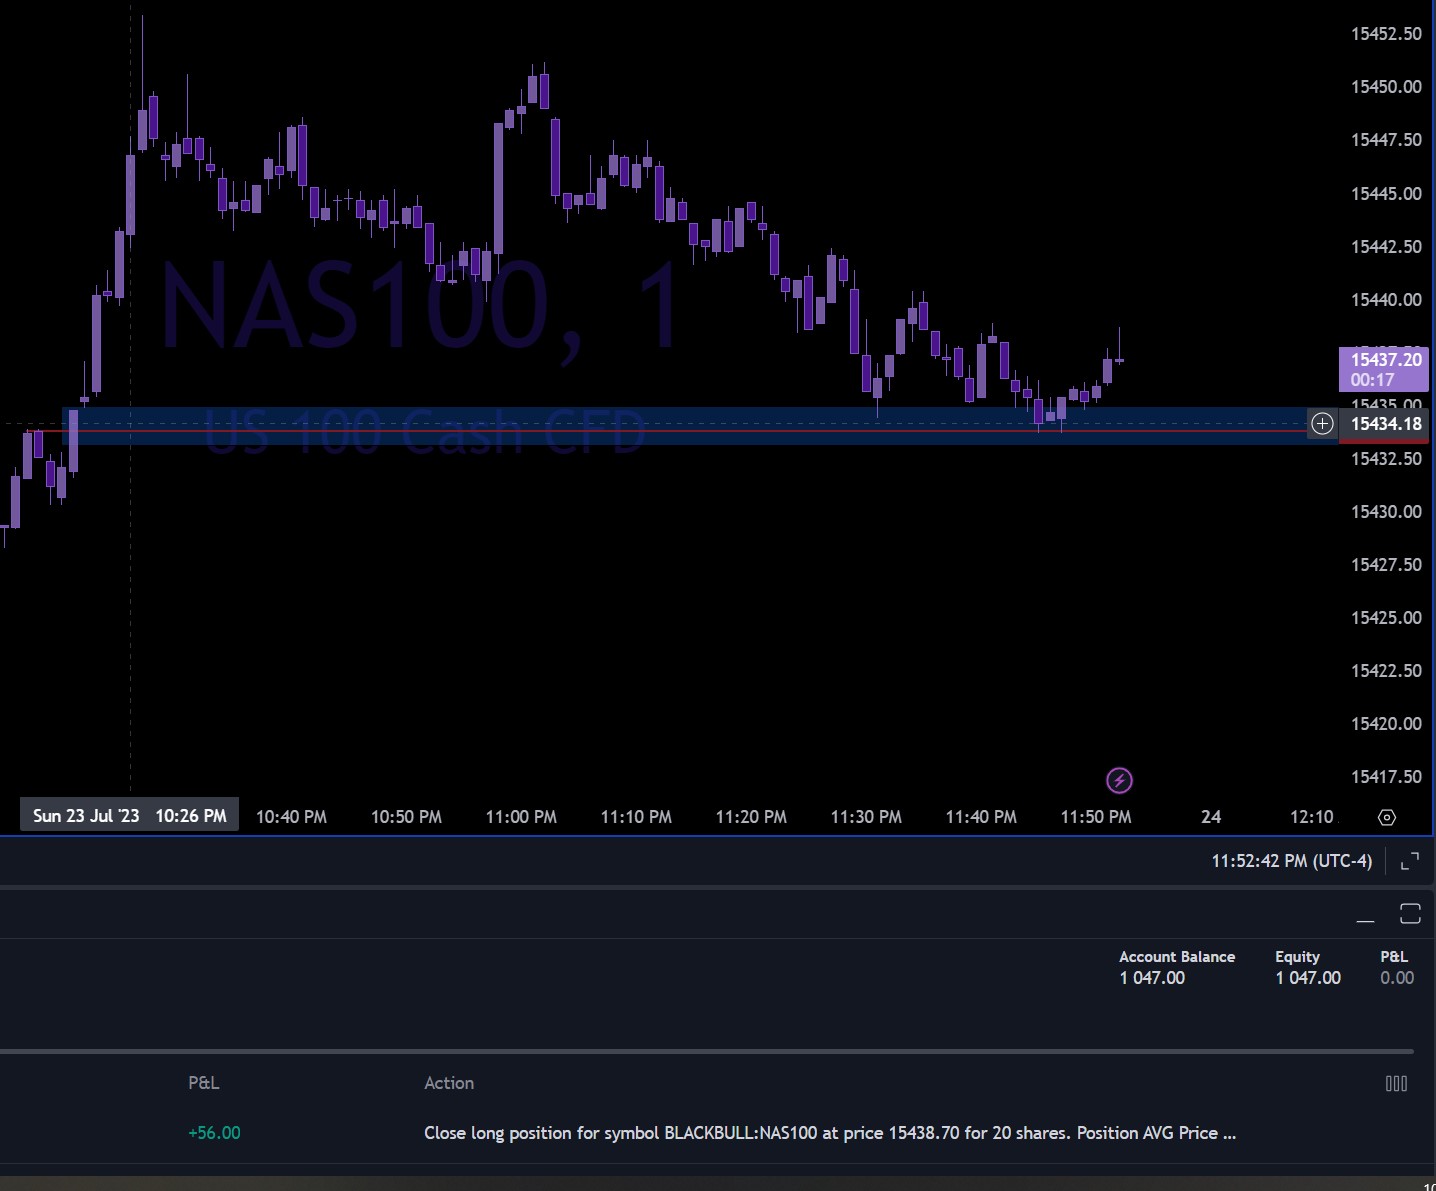
Task: Click the +56.00 profit value
Action: [214, 1133]
